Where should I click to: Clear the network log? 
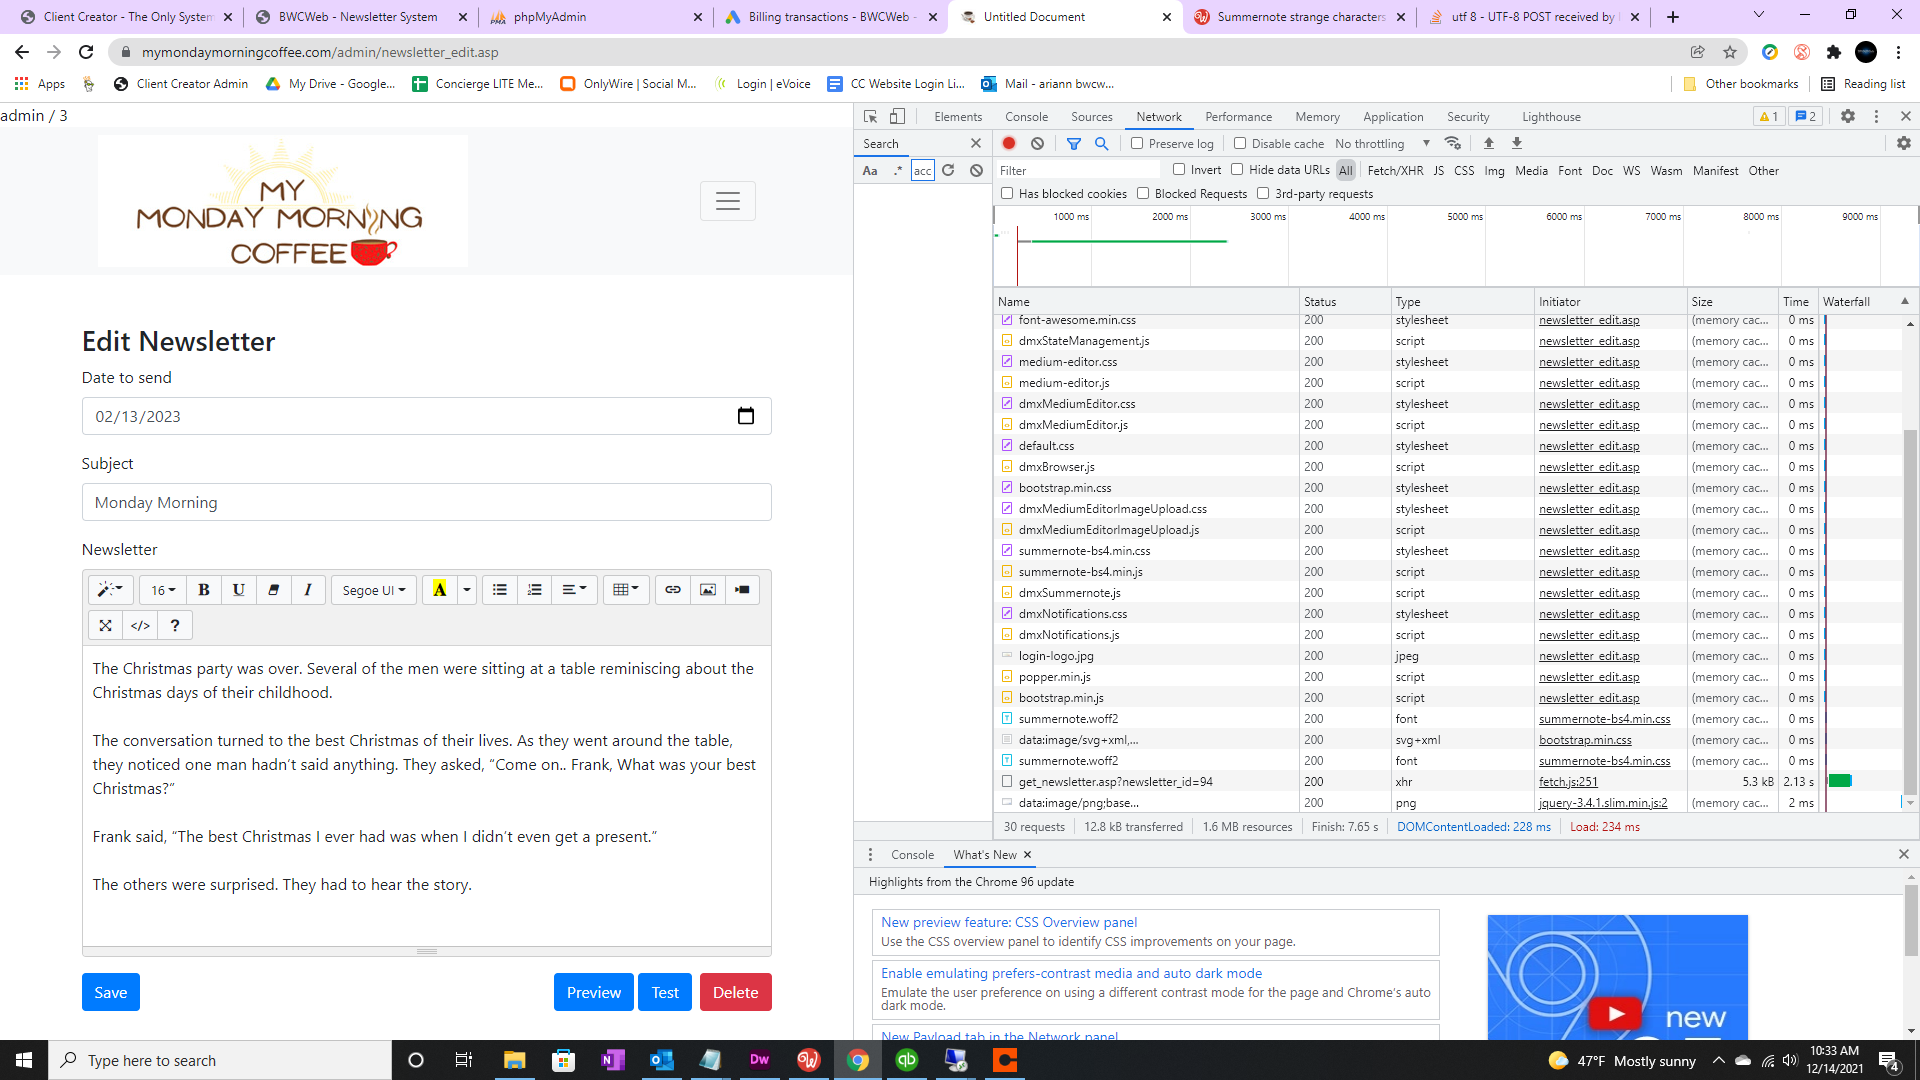(x=1038, y=144)
